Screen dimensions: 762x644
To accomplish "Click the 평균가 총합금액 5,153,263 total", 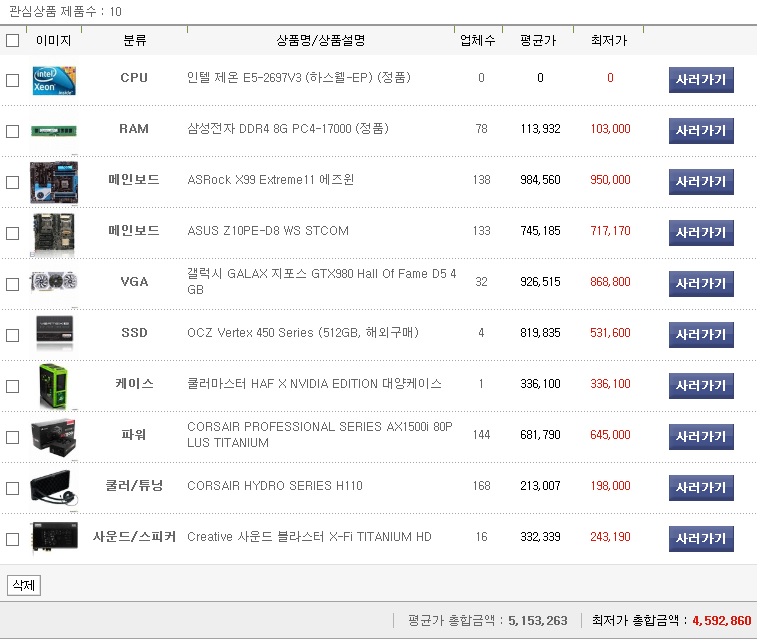I will coord(487,621).
